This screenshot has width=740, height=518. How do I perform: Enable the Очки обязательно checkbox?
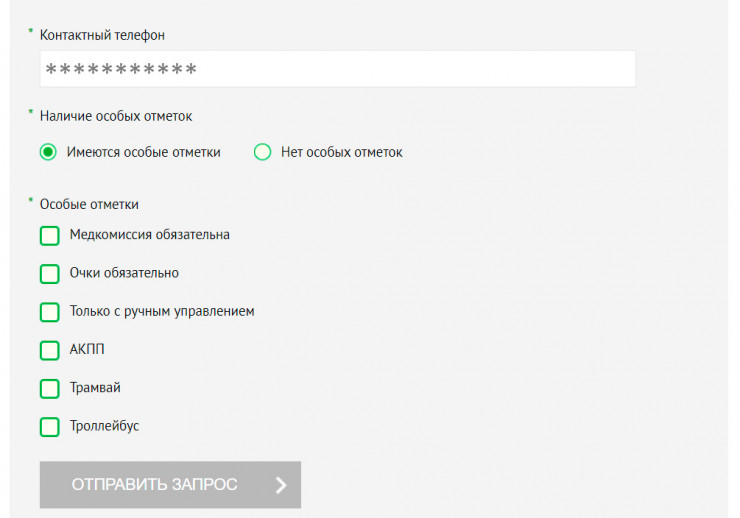(x=50, y=274)
